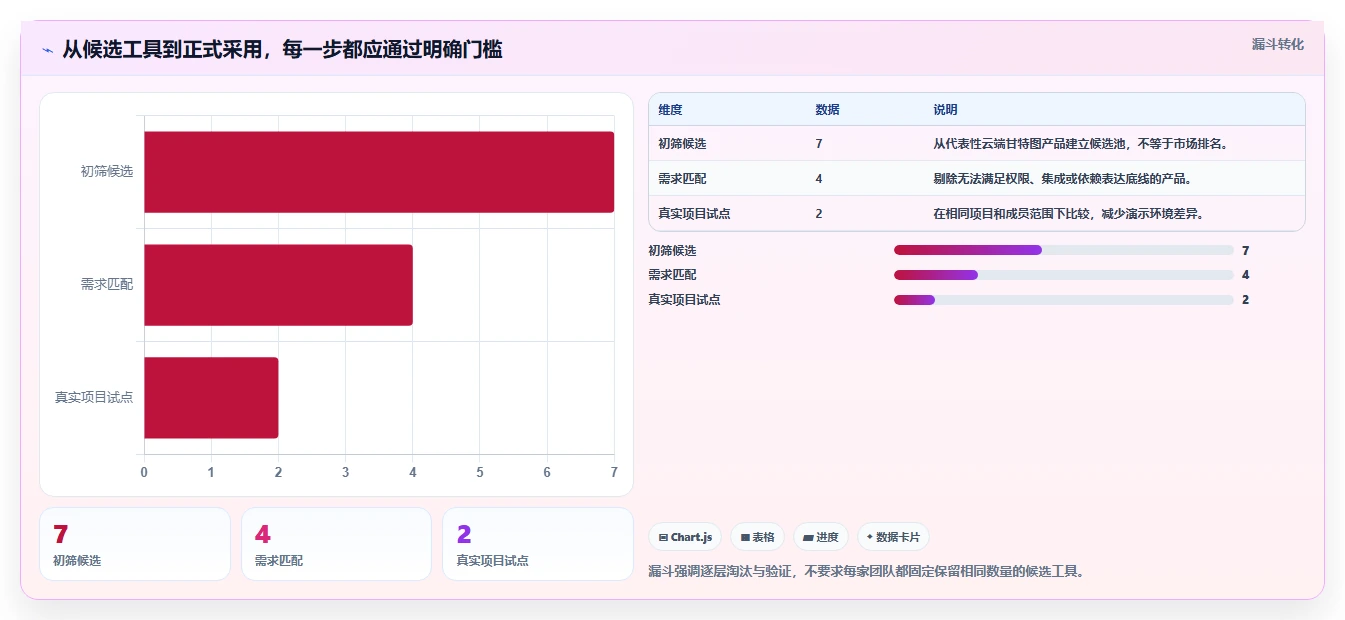Click the x-axis tick labeled 3
The height and width of the screenshot is (620, 1345).
[x=346, y=472]
